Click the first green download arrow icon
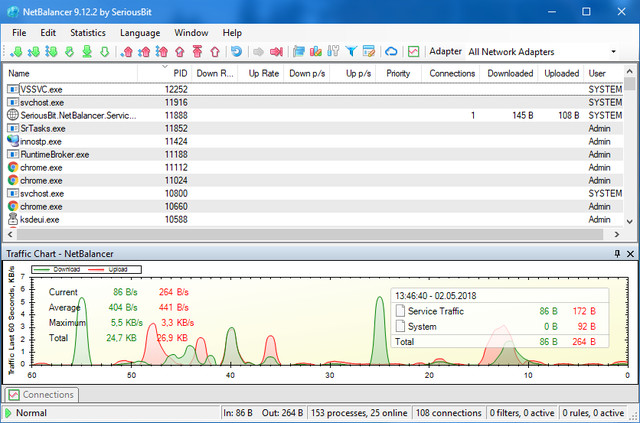Image resolution: width=640 pixels, height=423 pixels. click(17, 51)
